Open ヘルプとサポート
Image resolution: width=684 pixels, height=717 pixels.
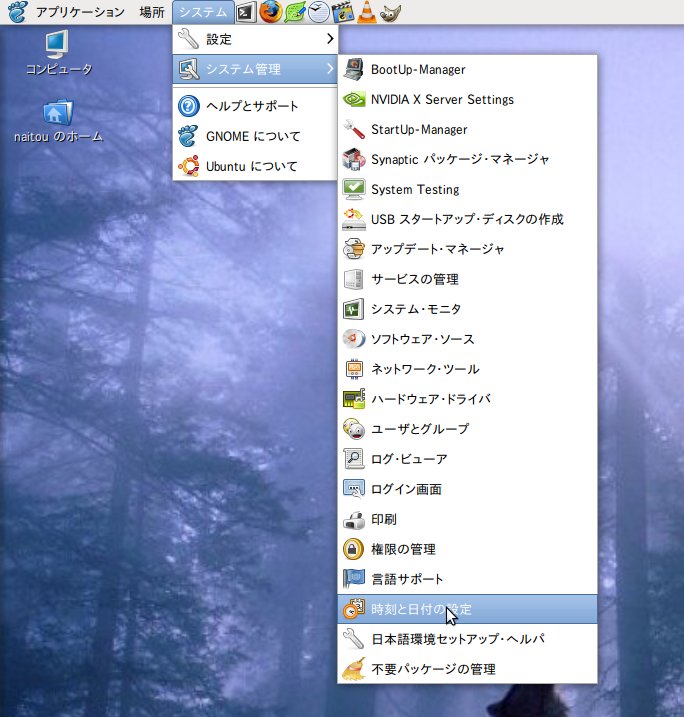255,106
